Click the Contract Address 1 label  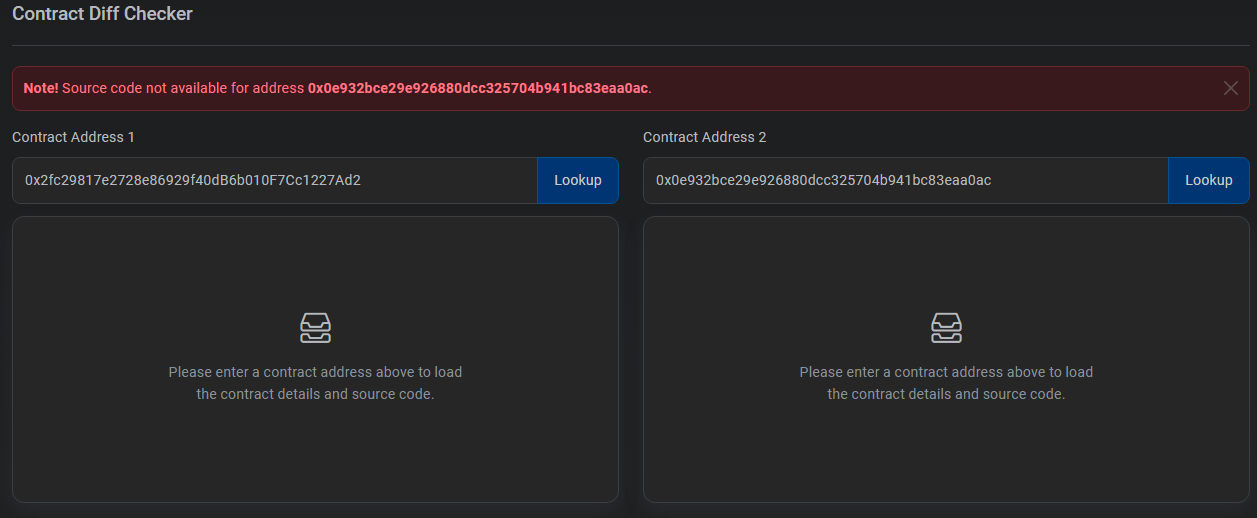[x=73, y=137]
